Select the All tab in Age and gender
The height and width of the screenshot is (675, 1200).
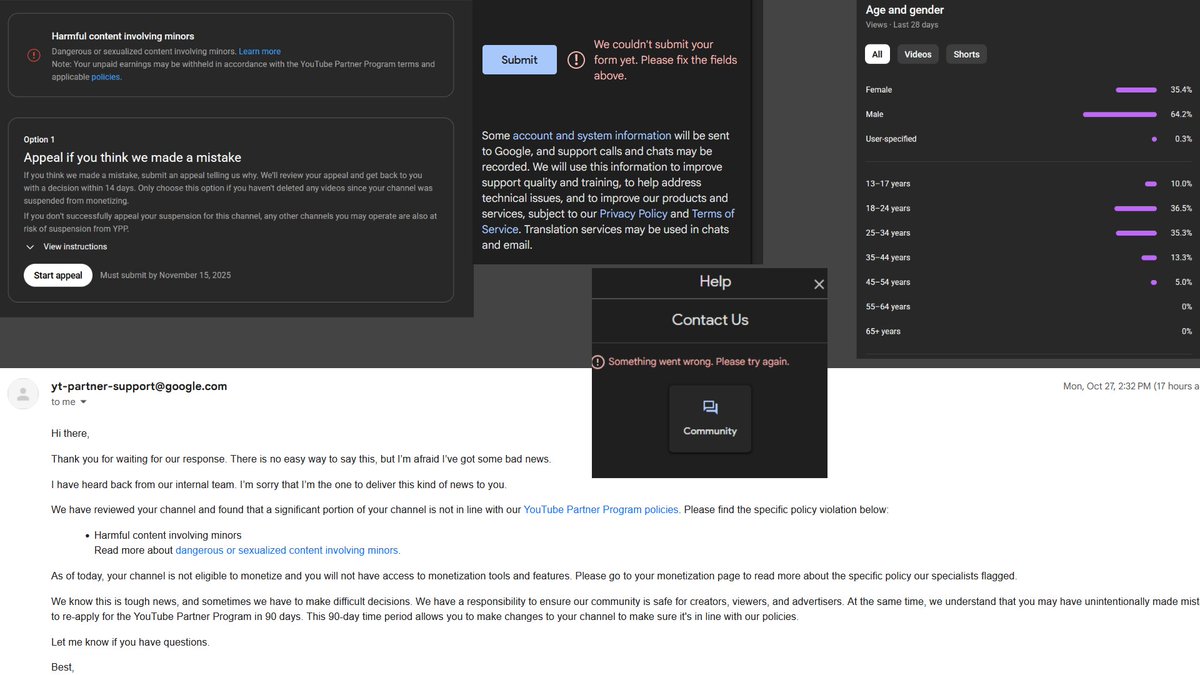click(x=877, y=54)
